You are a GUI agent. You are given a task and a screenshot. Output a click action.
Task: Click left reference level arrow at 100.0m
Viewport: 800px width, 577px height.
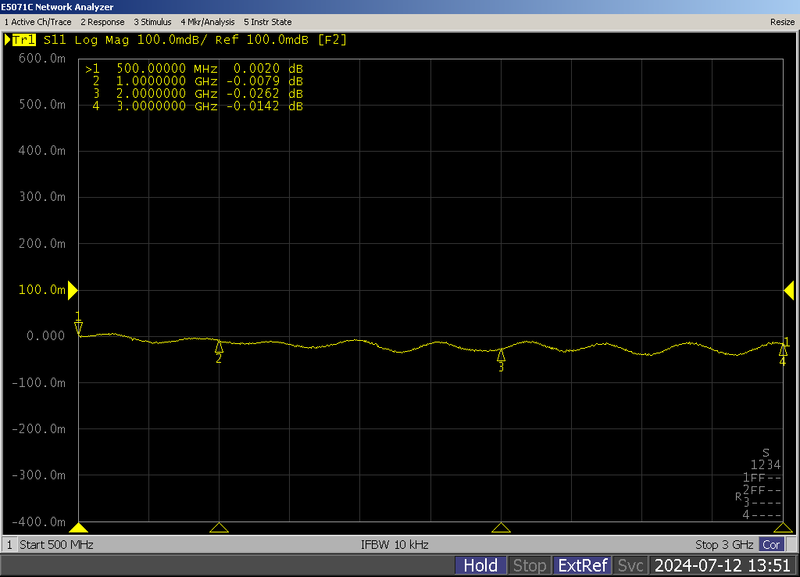coord(73,289)
